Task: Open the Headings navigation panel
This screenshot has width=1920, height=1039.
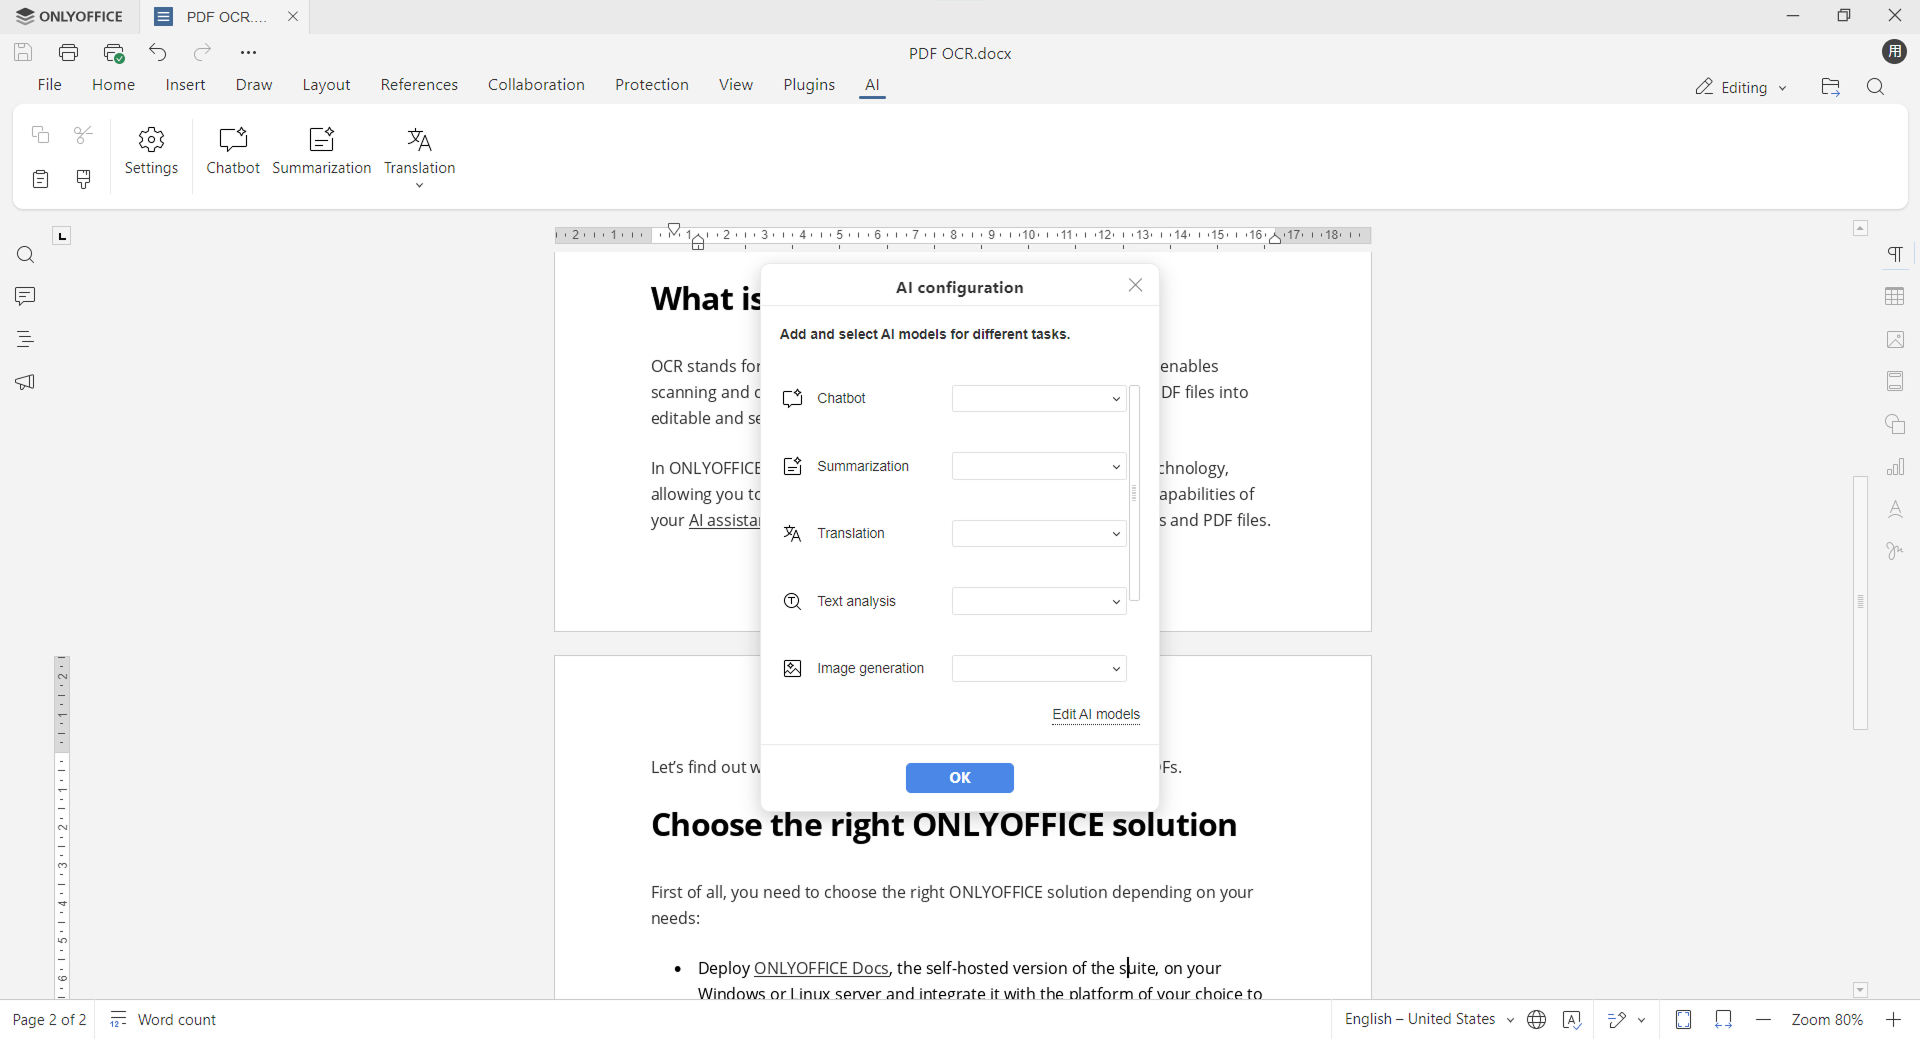Action: [26, 340]
